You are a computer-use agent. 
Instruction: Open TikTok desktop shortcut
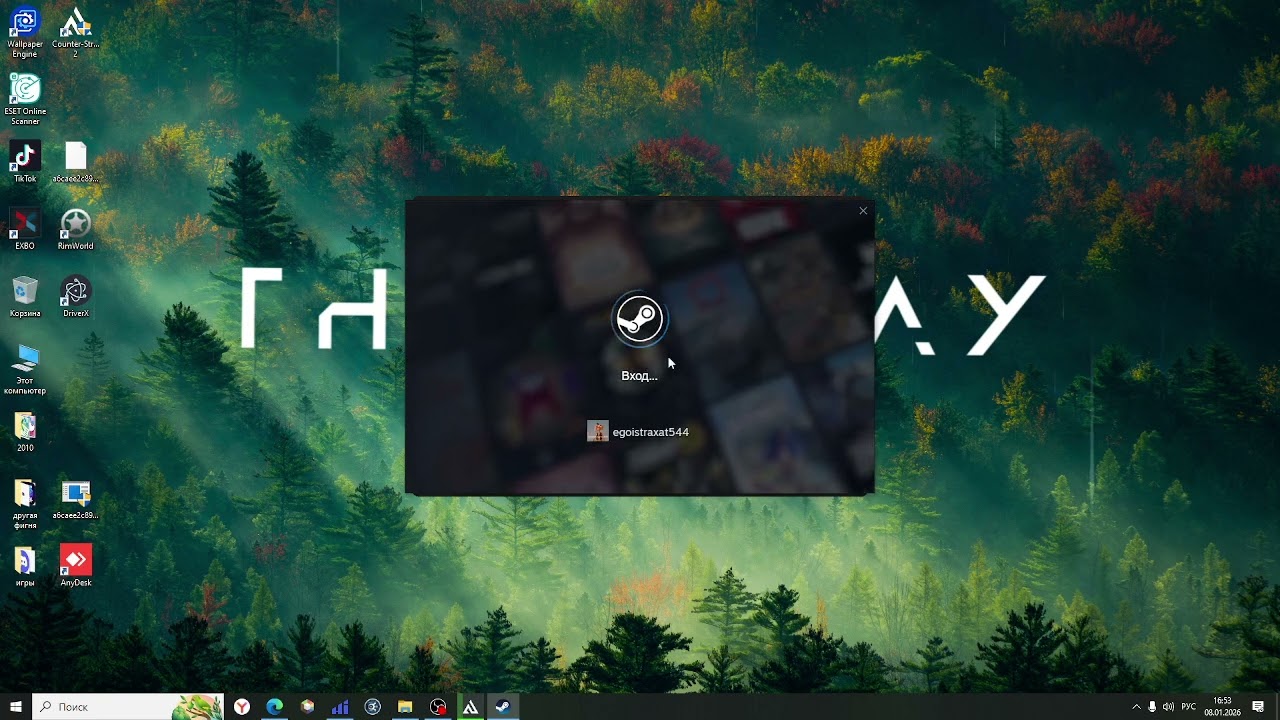point(25,162)
